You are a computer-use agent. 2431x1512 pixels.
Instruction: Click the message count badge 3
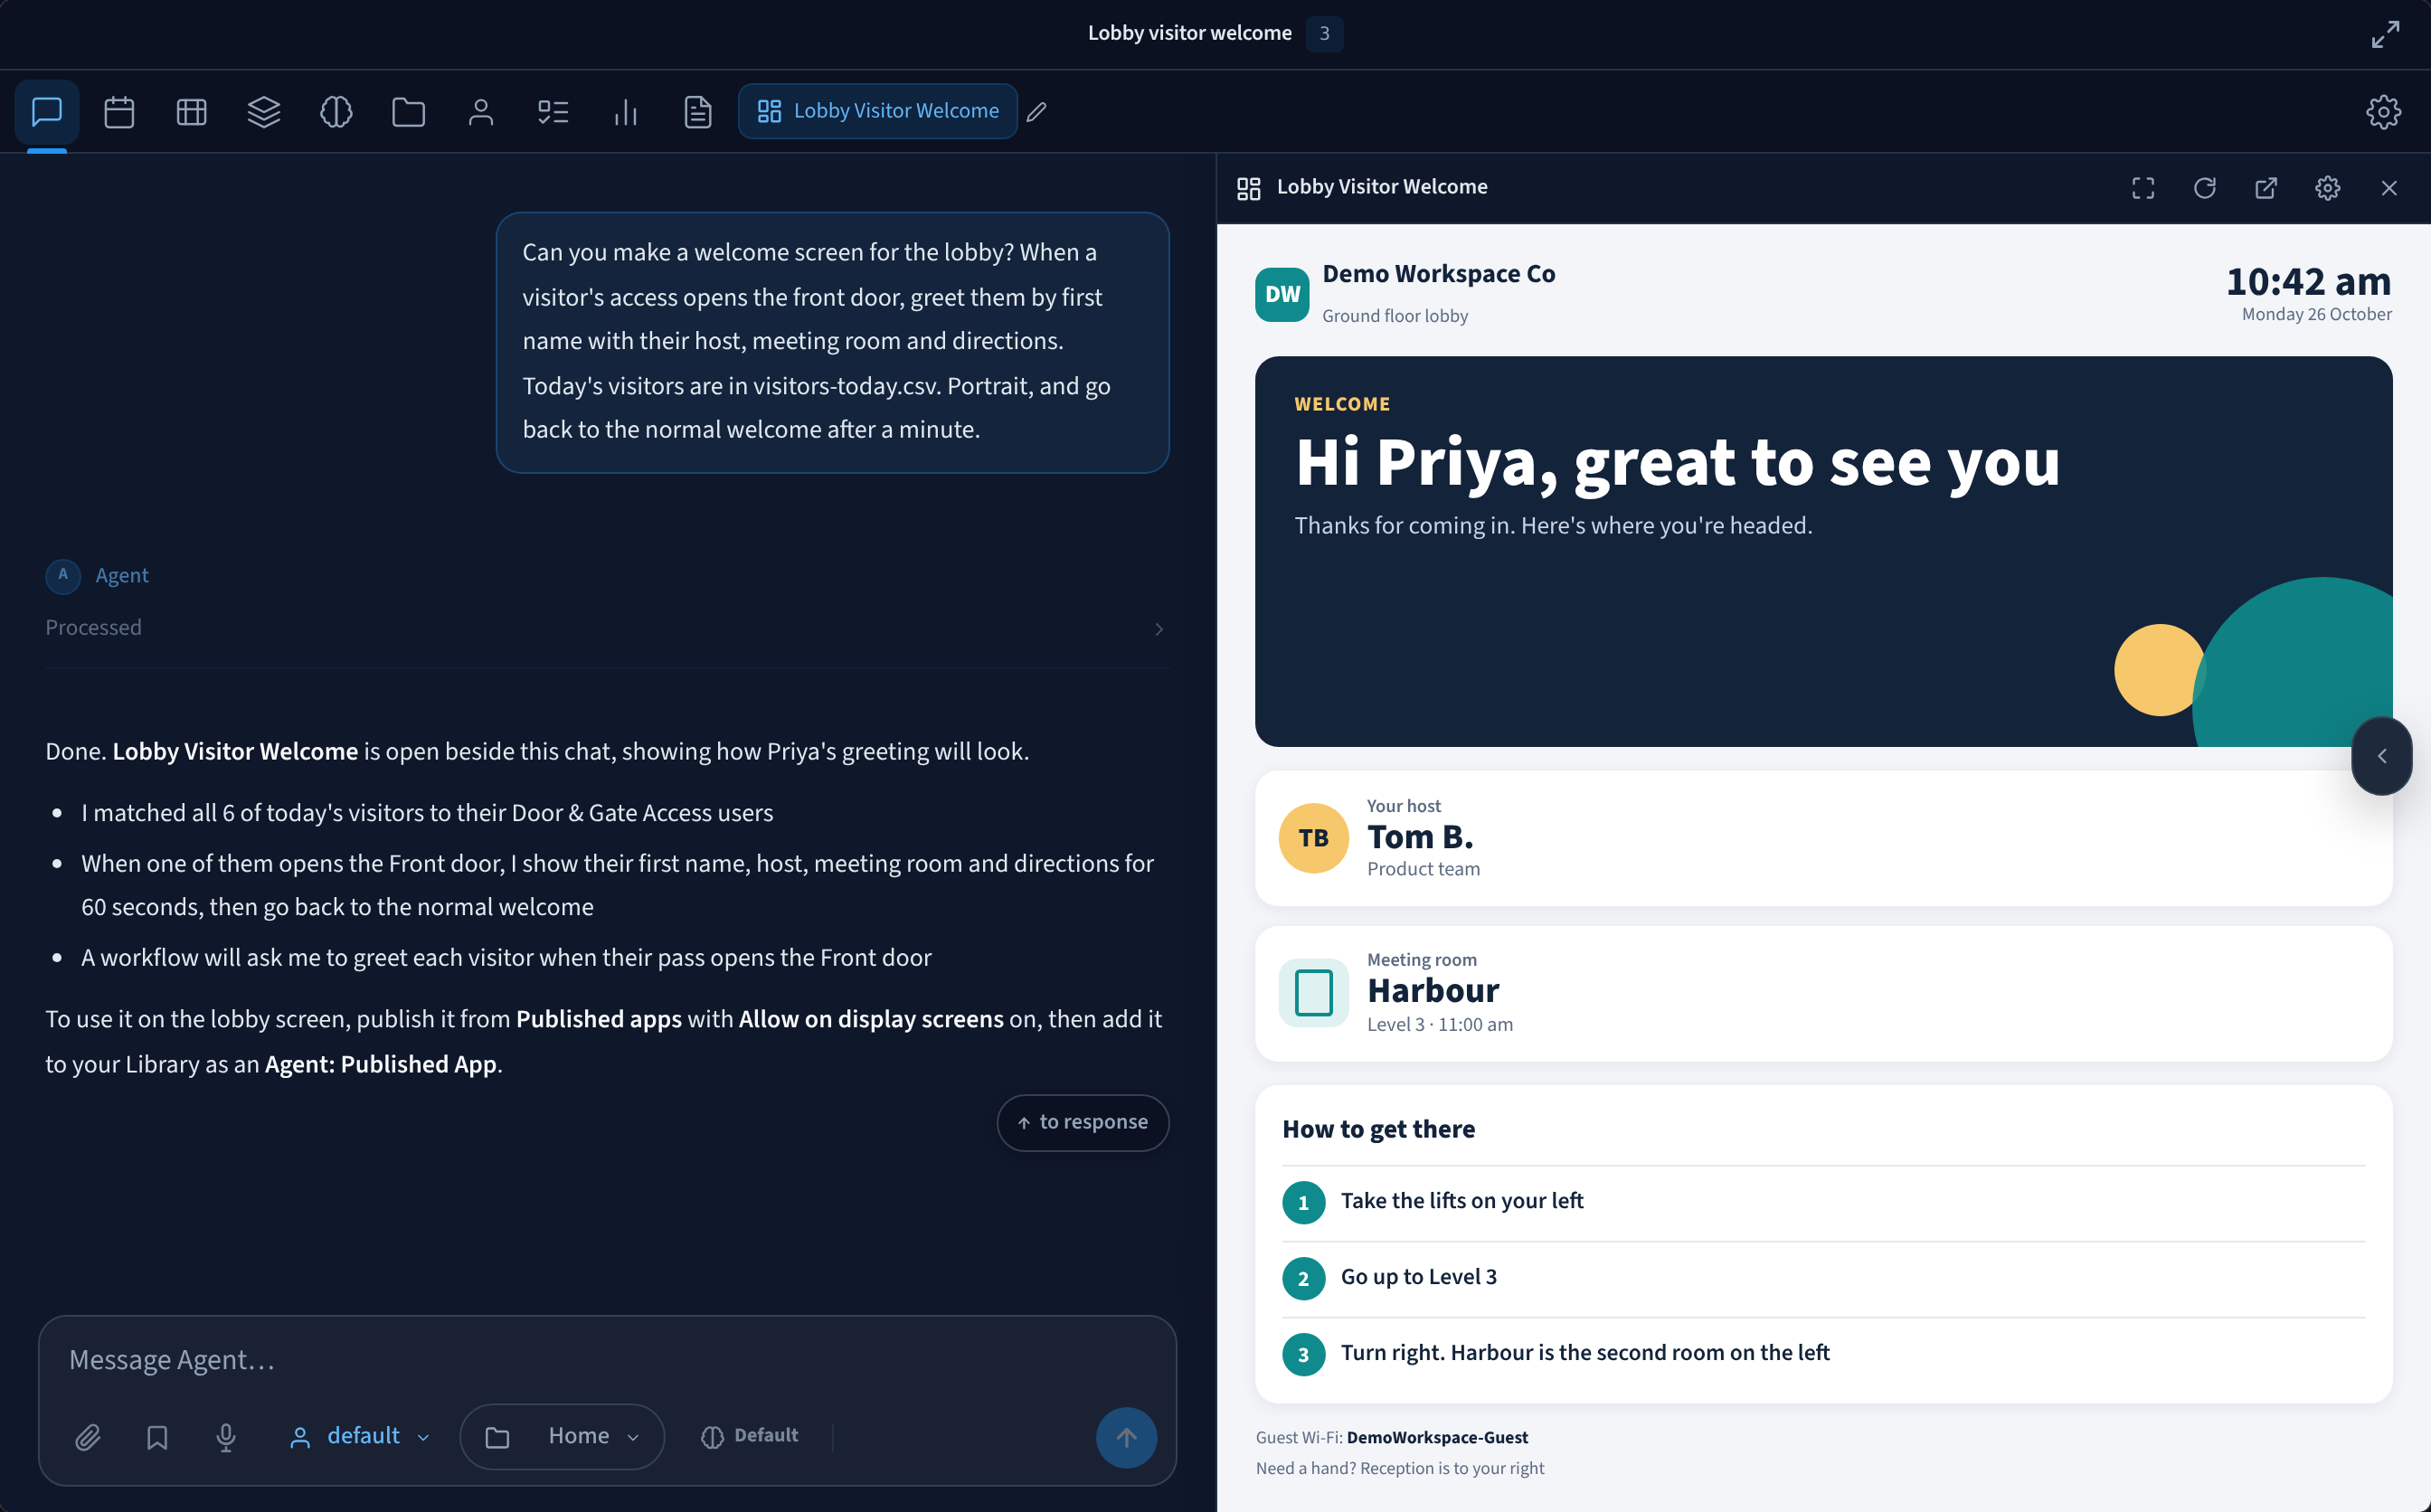pyautogui.click(x=1324, y=34)
